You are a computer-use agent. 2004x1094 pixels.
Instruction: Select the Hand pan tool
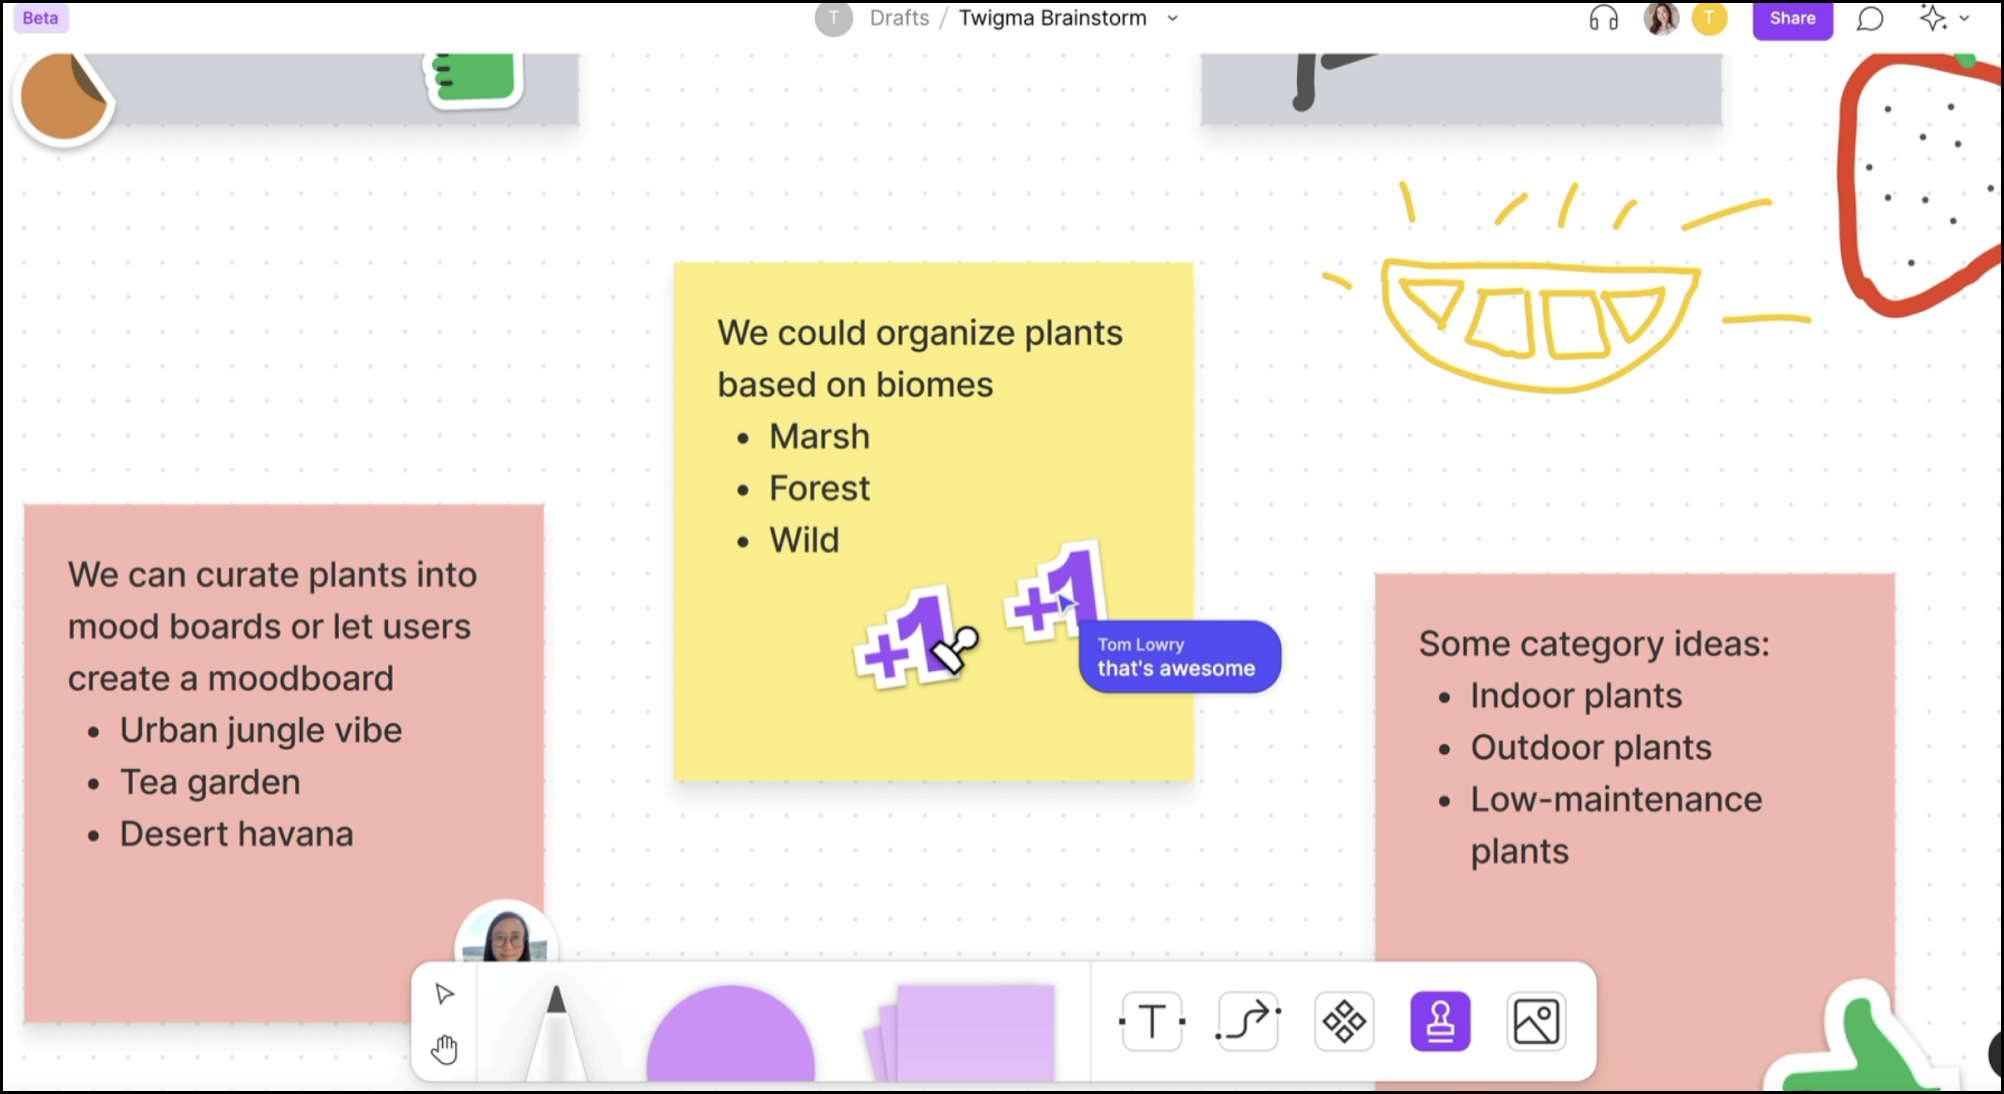445,1049
